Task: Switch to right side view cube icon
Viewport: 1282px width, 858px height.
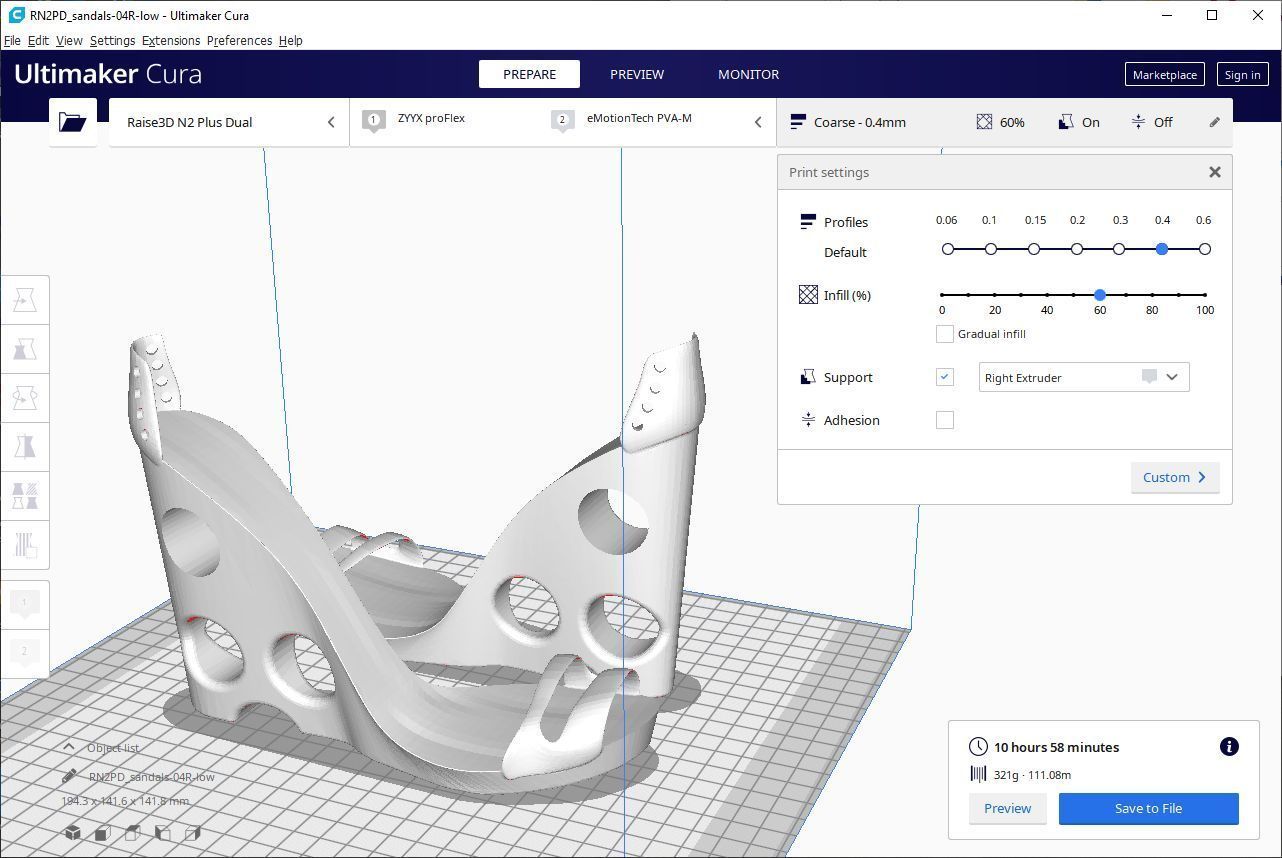Action: [x=192, y=832]
